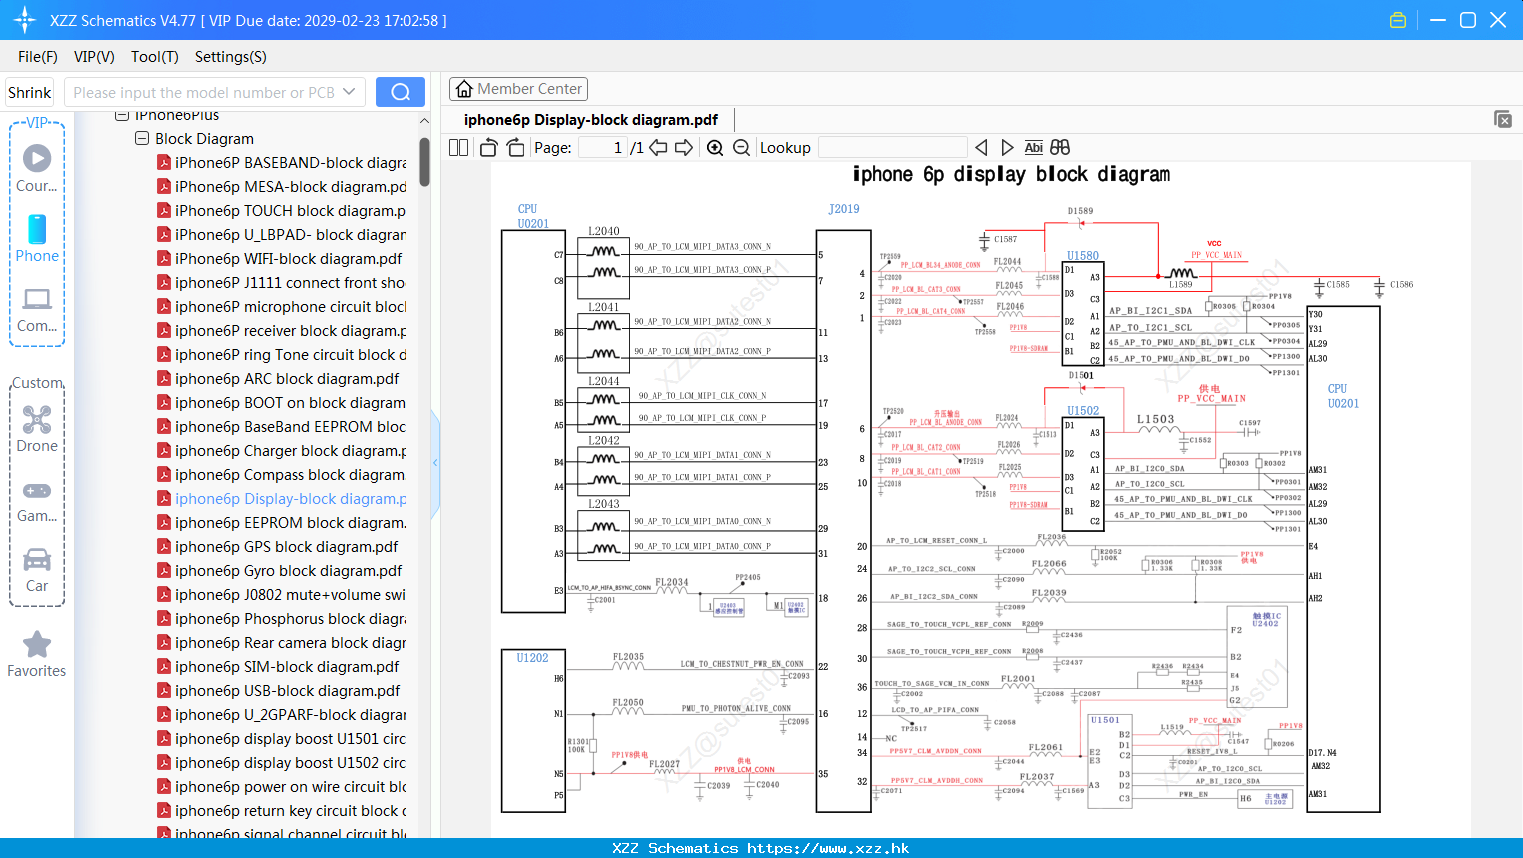This screenshot has height=858, width=1523.
Task: Click the Member Center home icon
Action: point(464,89)
